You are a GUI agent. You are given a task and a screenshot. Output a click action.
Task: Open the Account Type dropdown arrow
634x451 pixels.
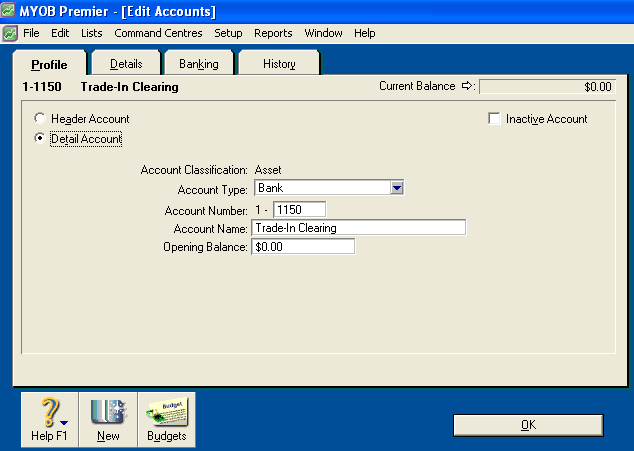coord(397,188)
